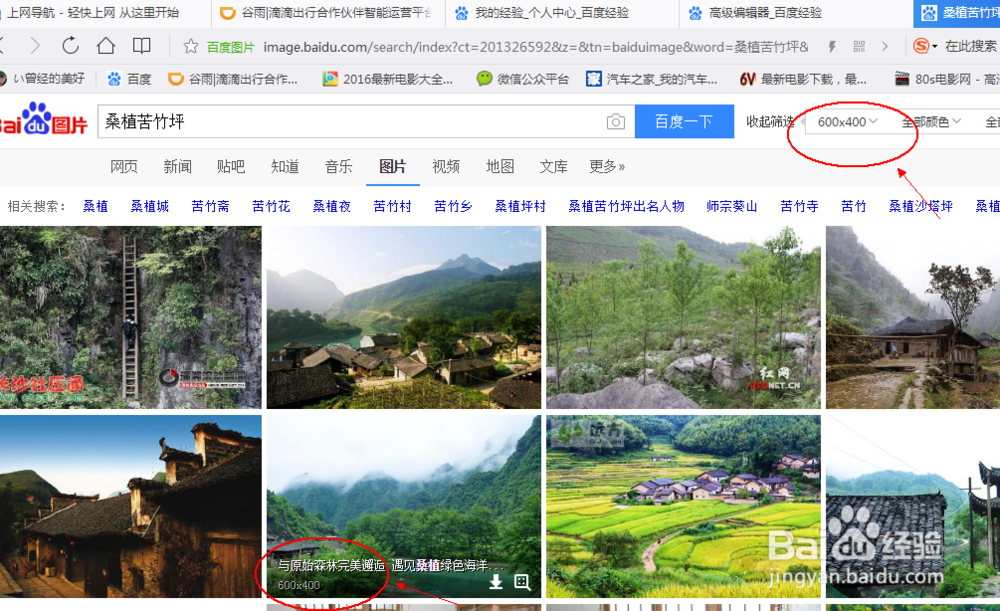Open the 苦竹花 related search link

(270, 205)
